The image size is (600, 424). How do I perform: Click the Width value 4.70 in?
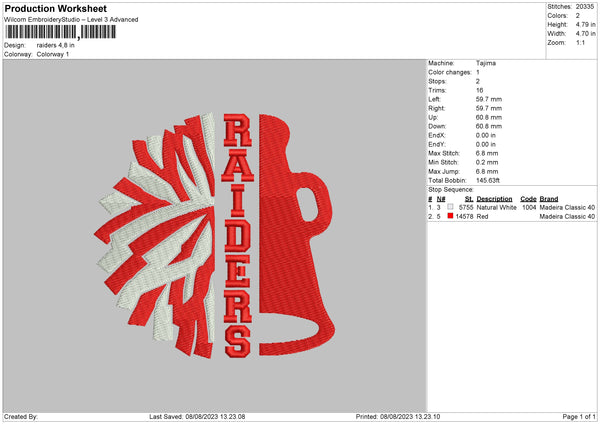585,34
